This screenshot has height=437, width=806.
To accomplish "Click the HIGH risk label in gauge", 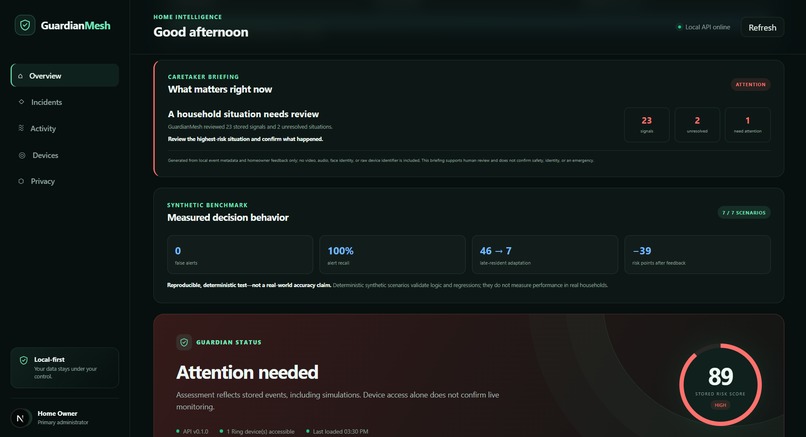I will (x=720, y=405).
